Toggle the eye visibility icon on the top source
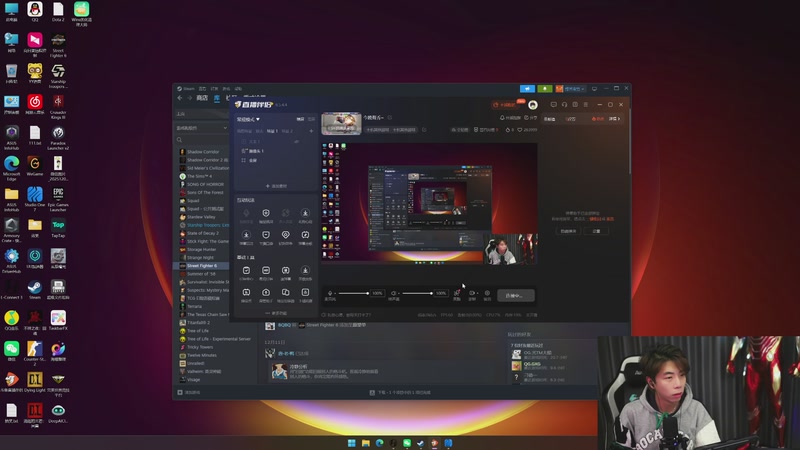Viewport: 800px width, 450px height. tap(296, 141)
